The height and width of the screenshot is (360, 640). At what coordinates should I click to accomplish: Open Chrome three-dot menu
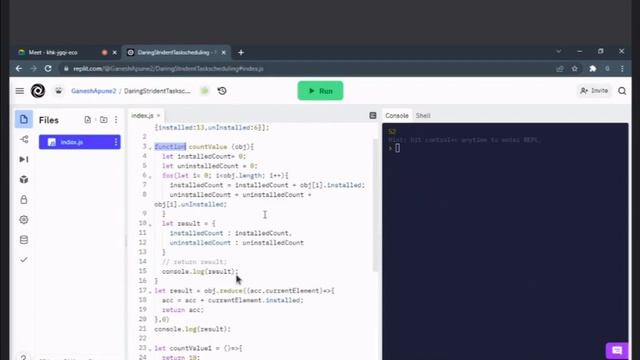tap(622, 69)
